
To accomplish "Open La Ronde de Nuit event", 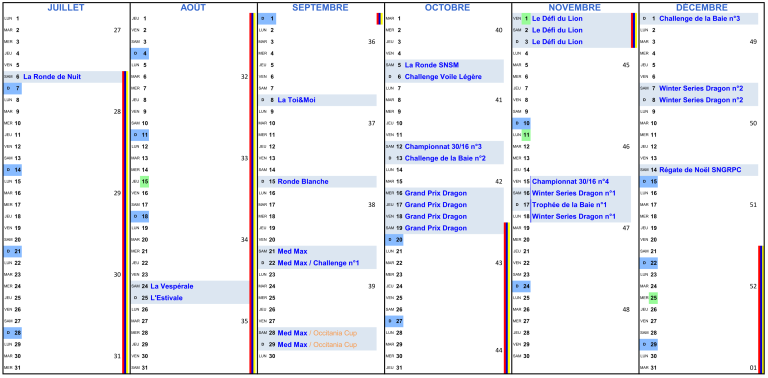I will tap(52, 76).
